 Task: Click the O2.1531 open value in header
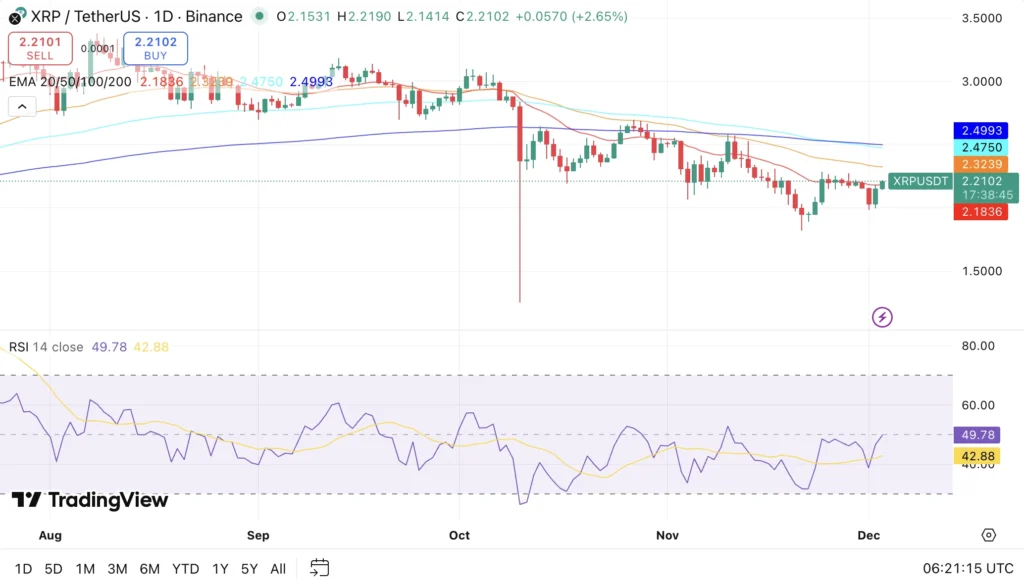[303, 16]
